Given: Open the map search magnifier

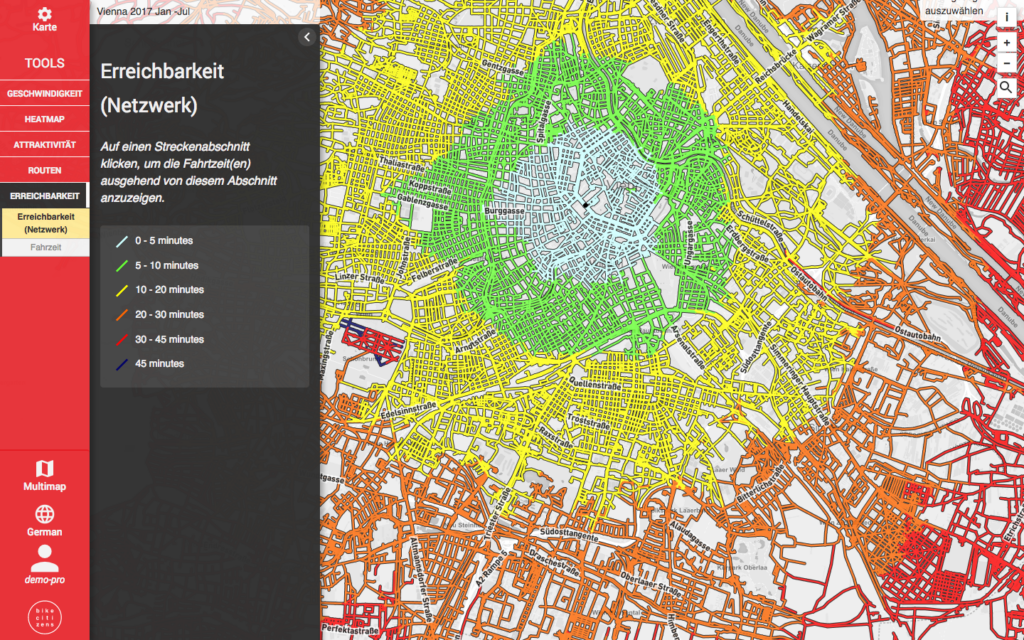Looking at the screenshot, I should pos(1006,88).
